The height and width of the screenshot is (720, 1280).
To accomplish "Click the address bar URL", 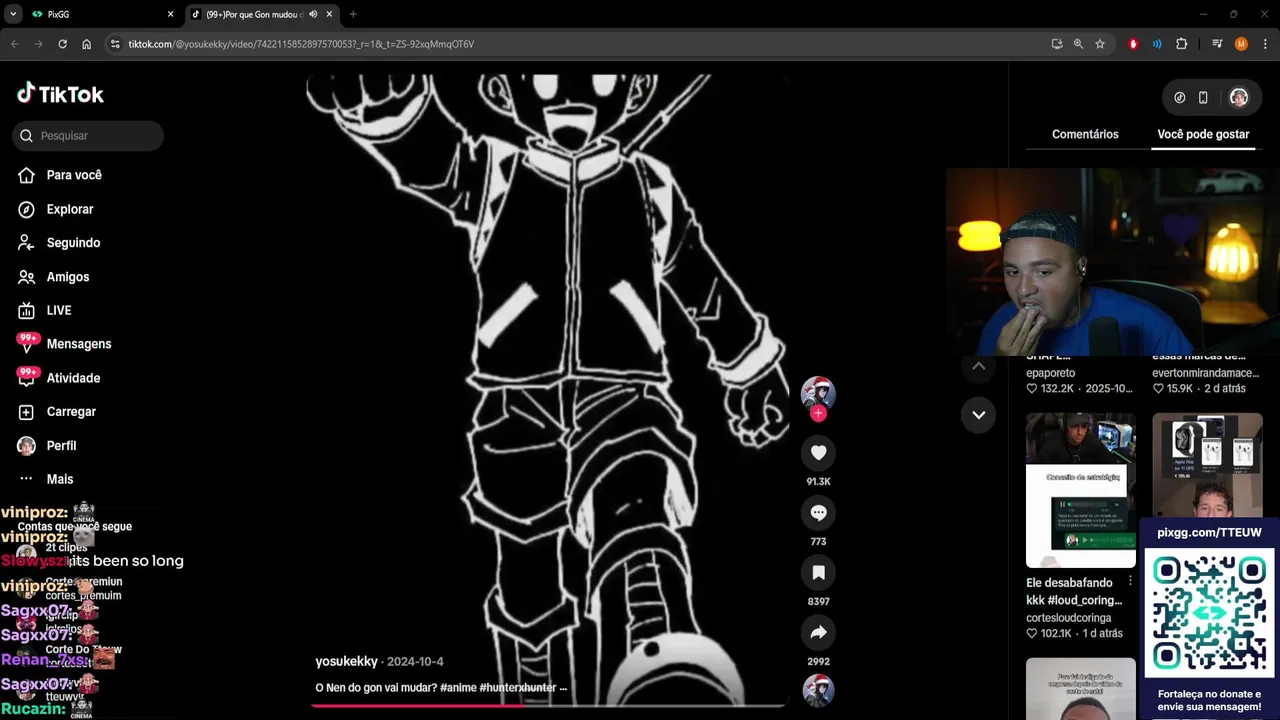I will pyautogui.click(x=301, y=44).
